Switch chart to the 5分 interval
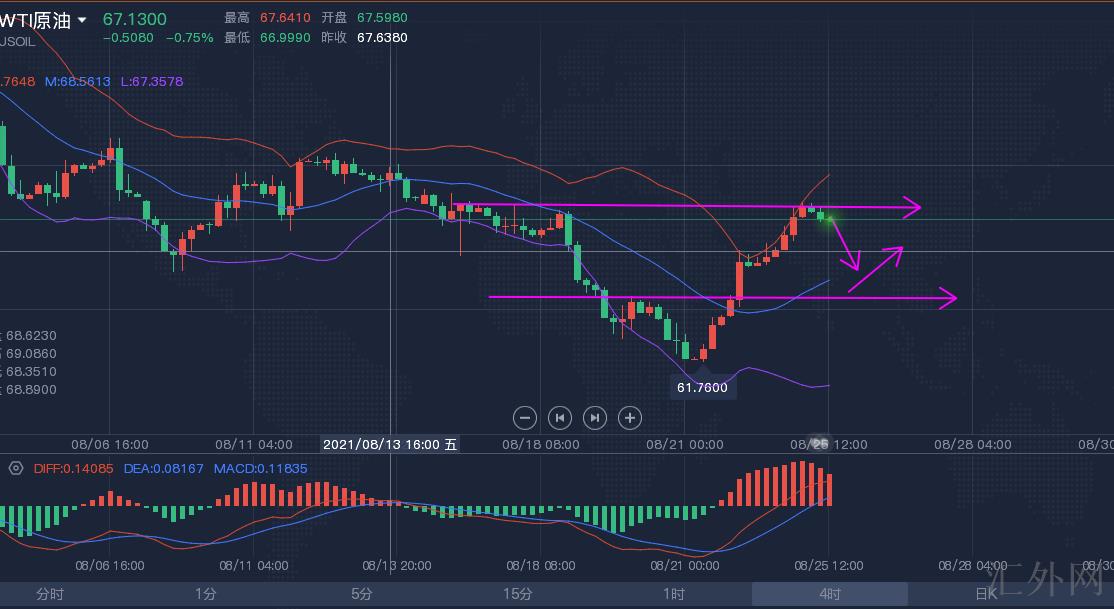This screenshot has height=609, width=1114. (x=362, y=593)
